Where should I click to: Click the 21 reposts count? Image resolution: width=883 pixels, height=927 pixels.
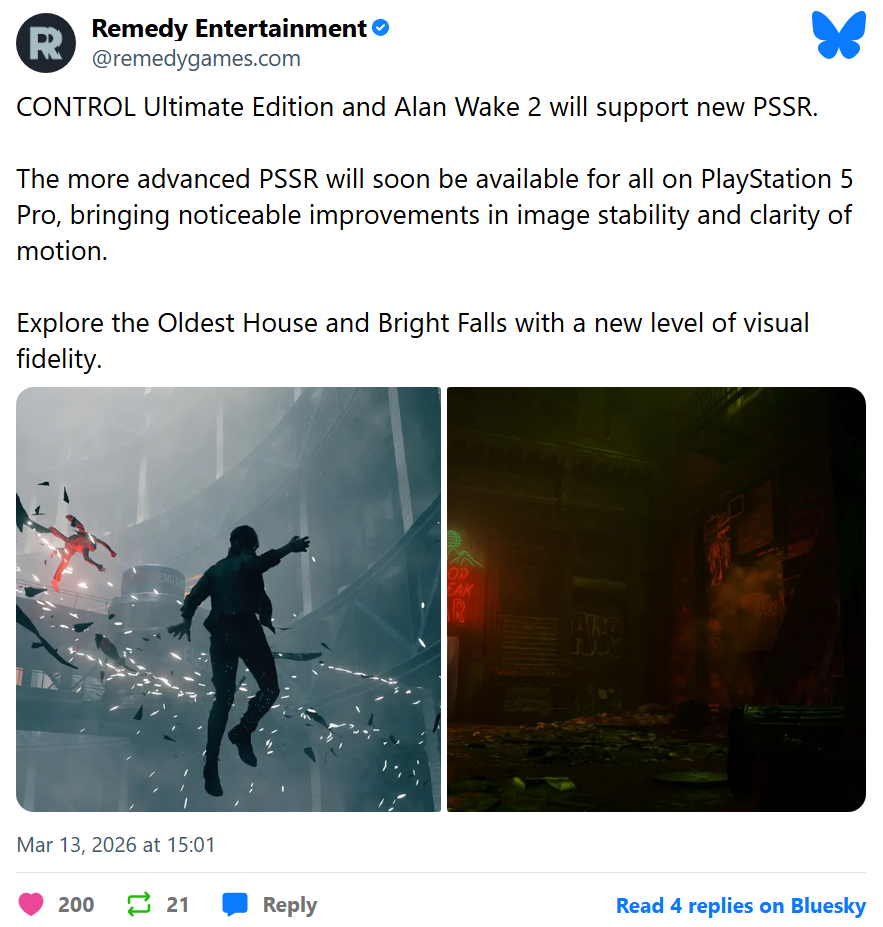177,905
